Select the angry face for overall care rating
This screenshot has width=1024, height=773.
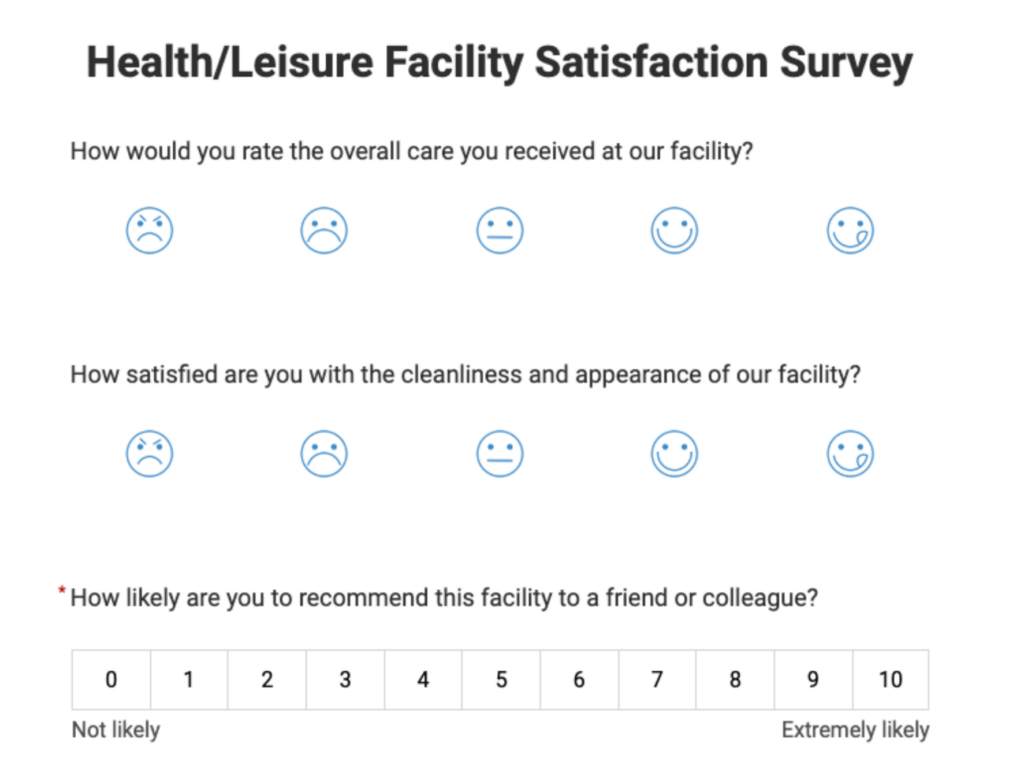coord(149,229)
